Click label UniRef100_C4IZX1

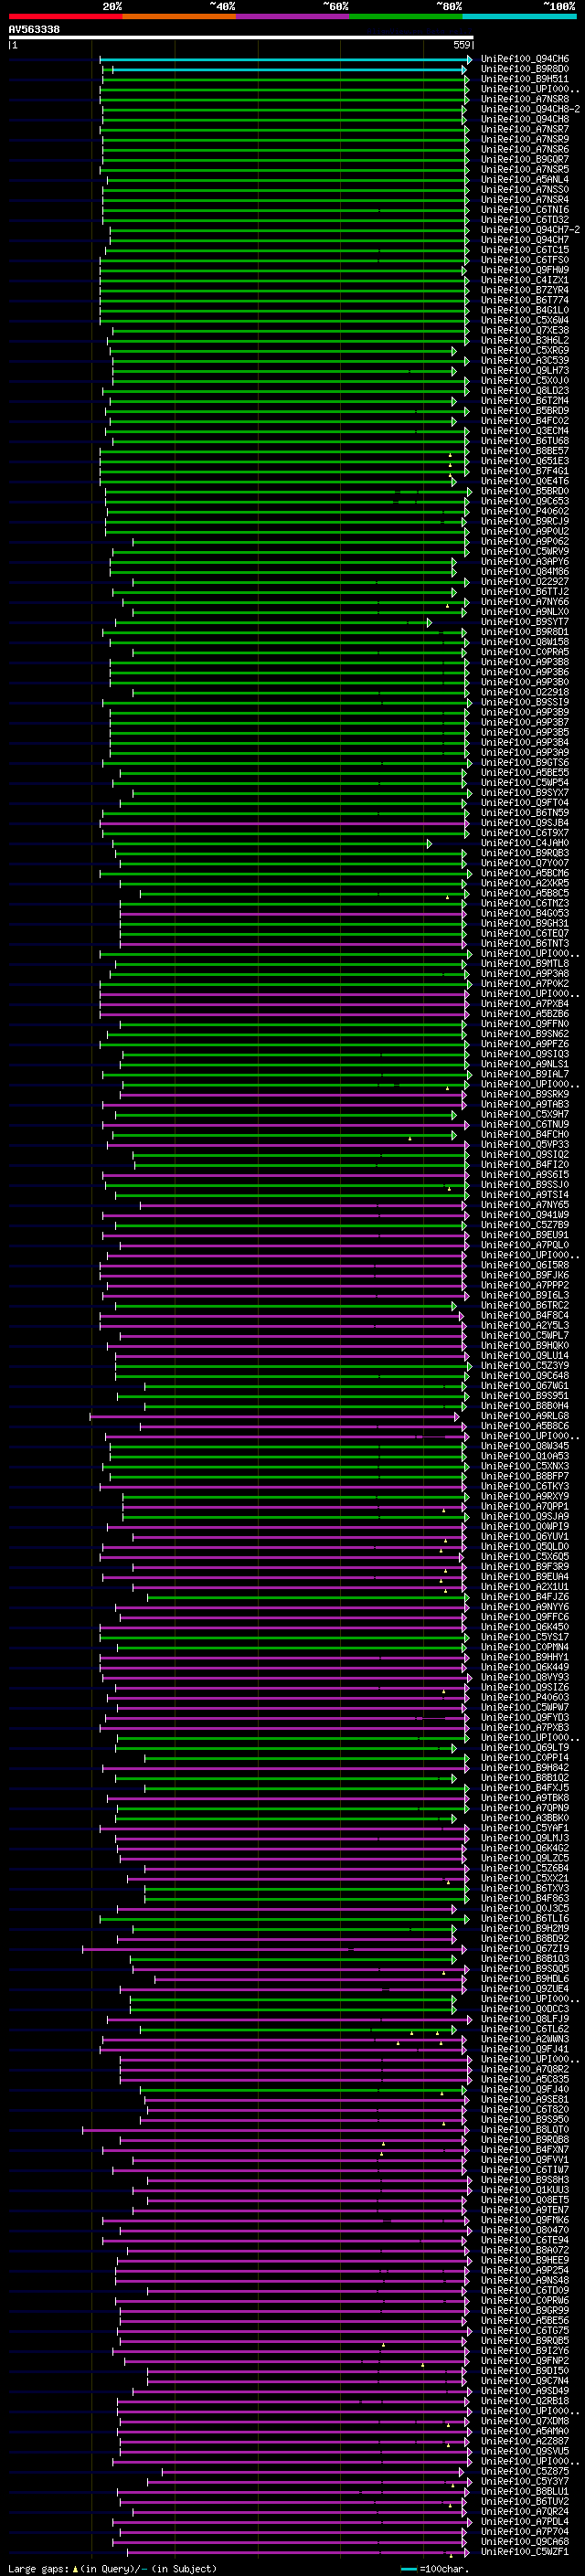coord(525,280)
